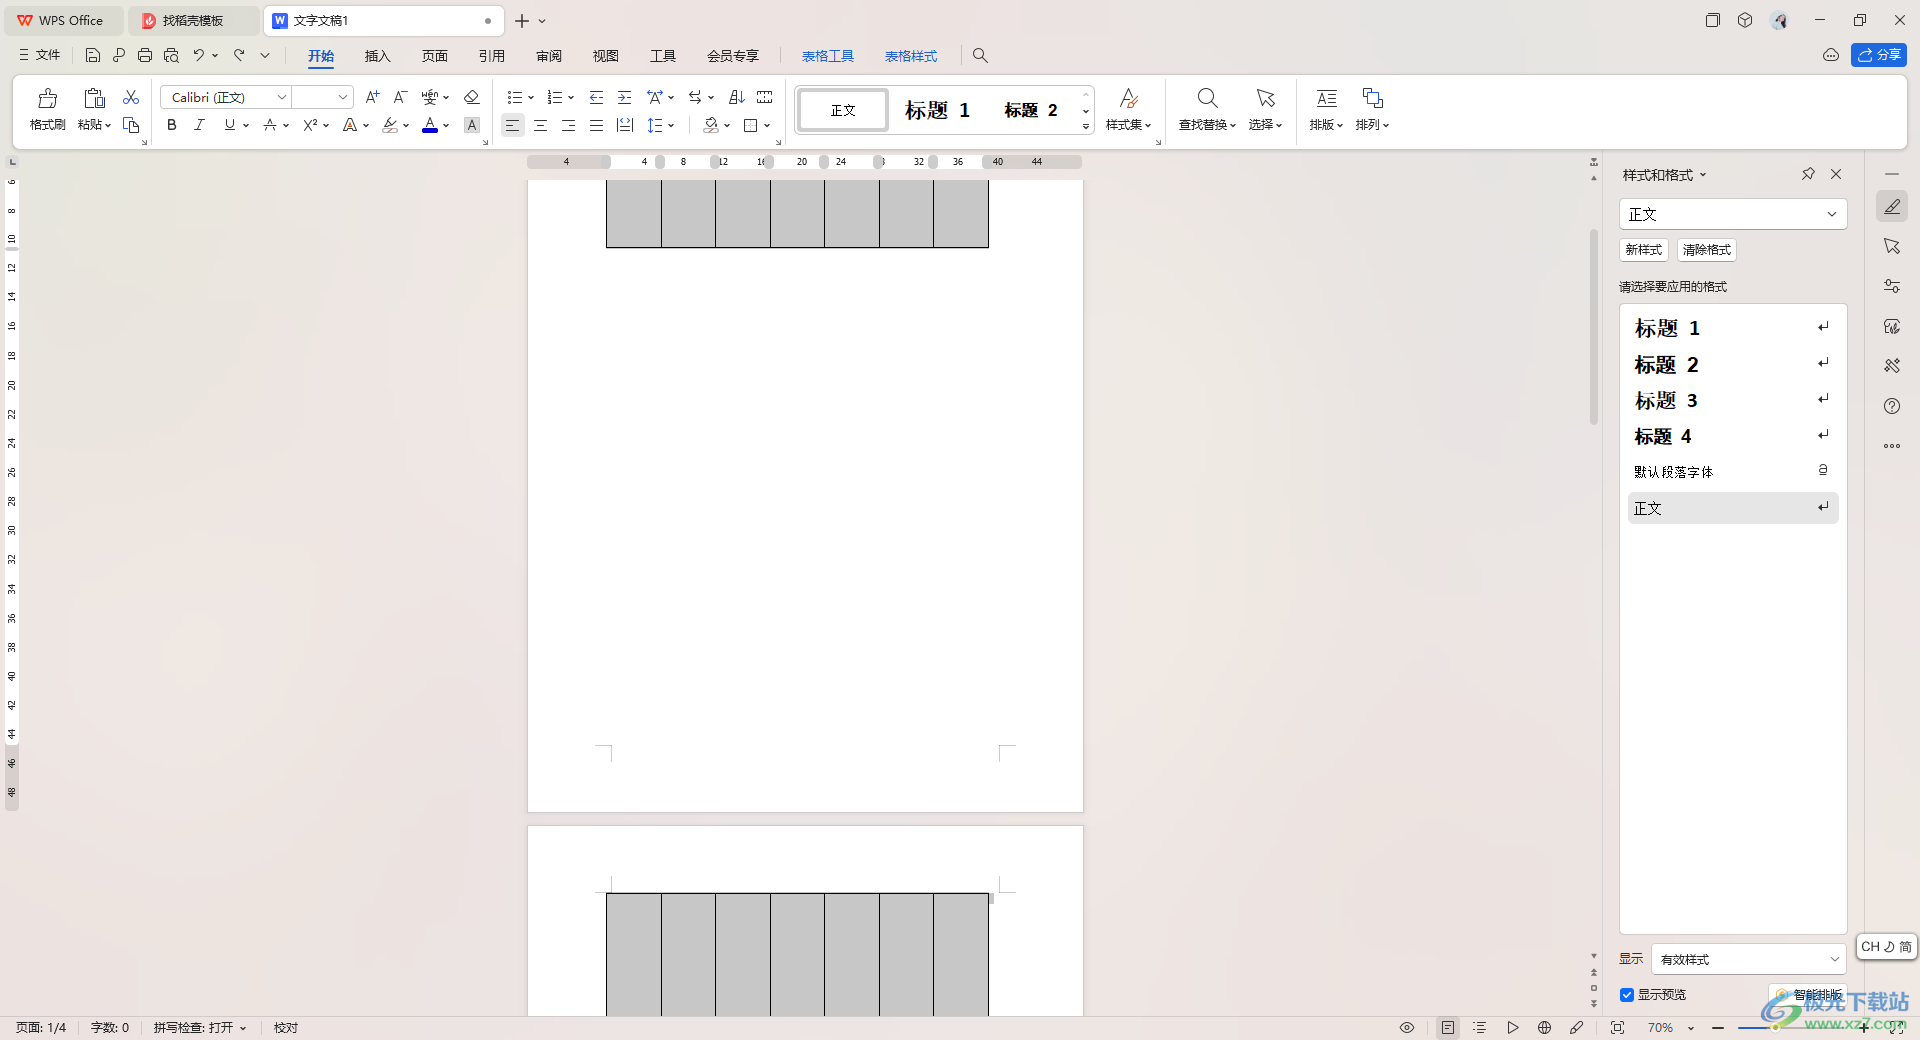Click the sidebar more (three dots) icon

click(x=1892, y=446)
